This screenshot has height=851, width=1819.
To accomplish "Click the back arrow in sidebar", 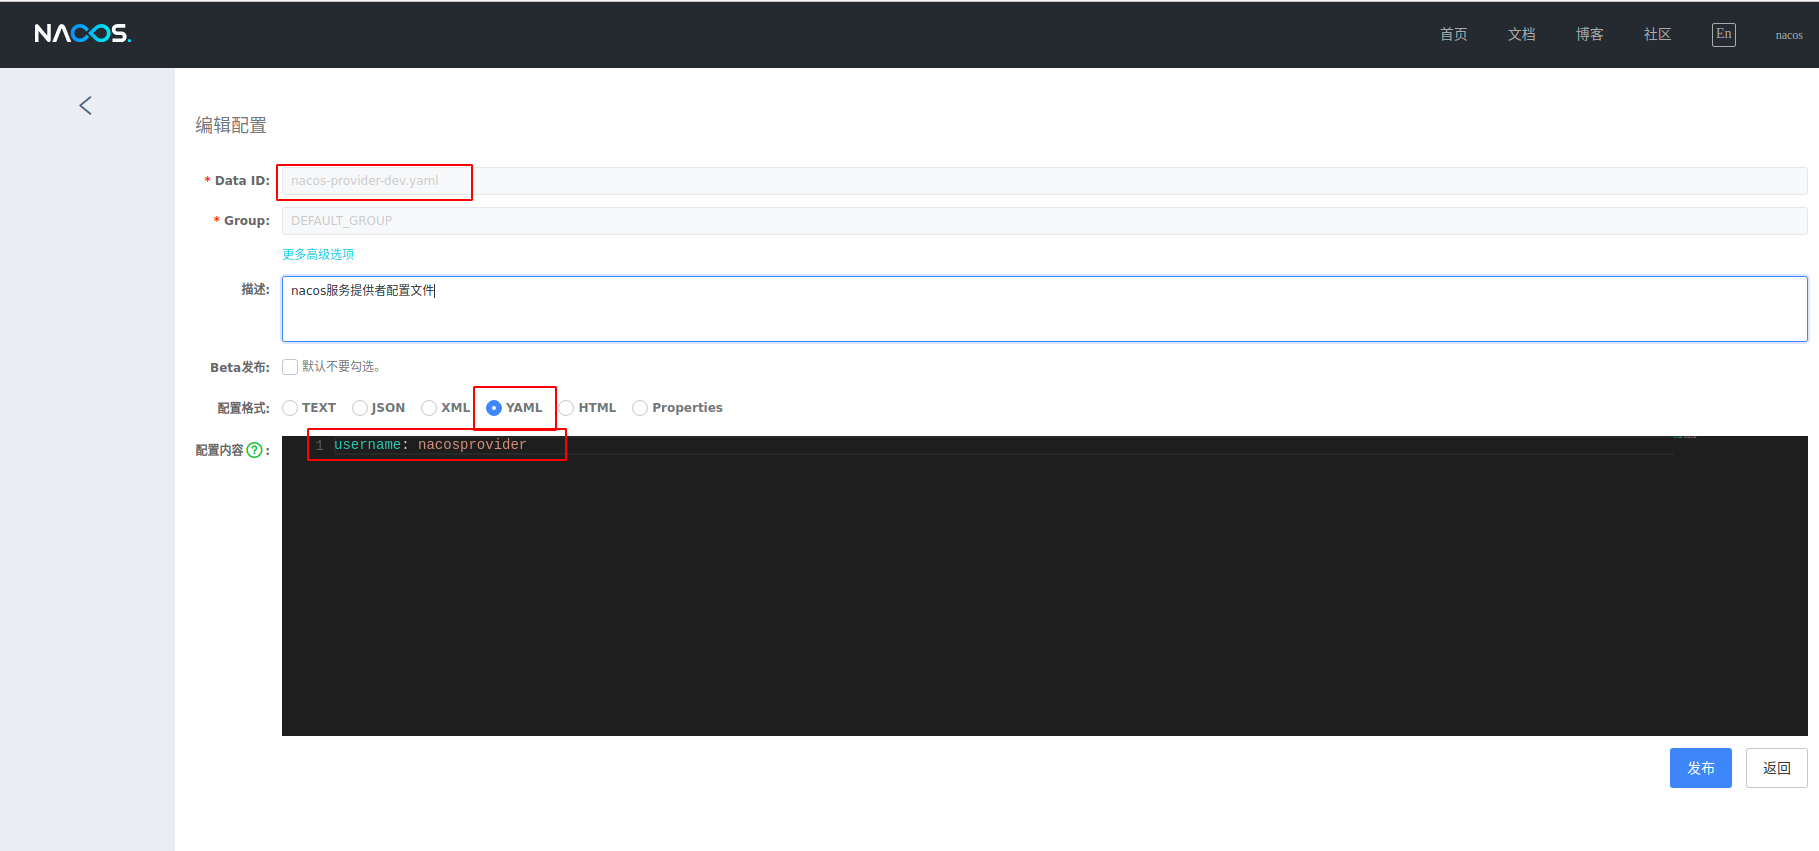I will (x=86, y=106).
